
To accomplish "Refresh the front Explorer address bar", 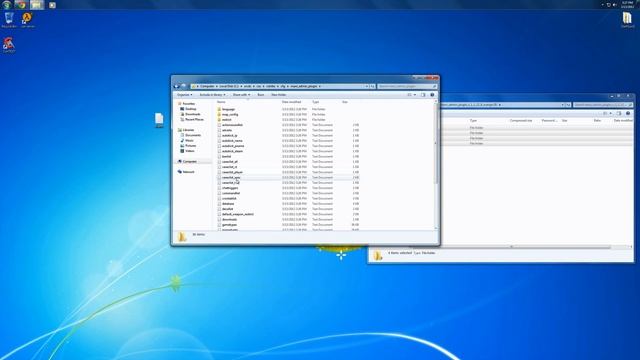I will click(372, 87).
